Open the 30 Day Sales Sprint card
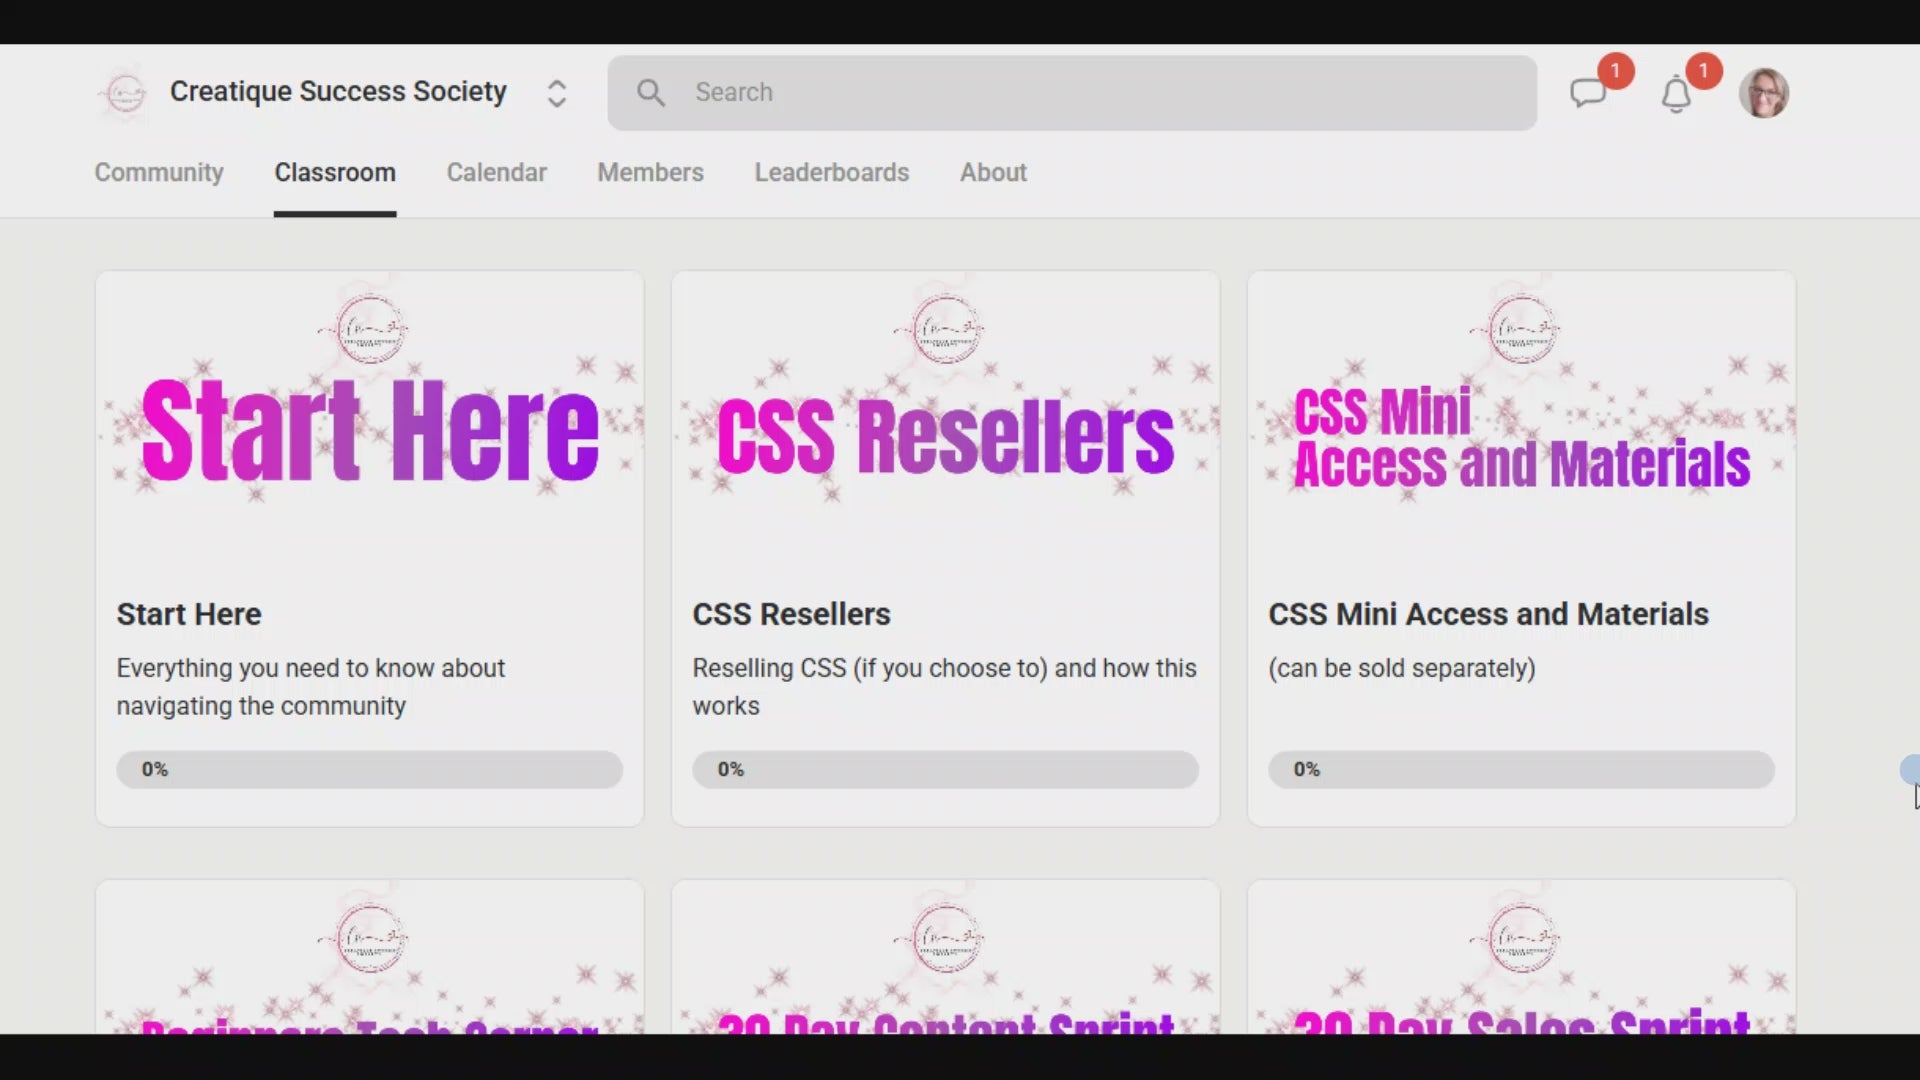The width and height of the screenshot is (1920, 1080). [1521, 960]
